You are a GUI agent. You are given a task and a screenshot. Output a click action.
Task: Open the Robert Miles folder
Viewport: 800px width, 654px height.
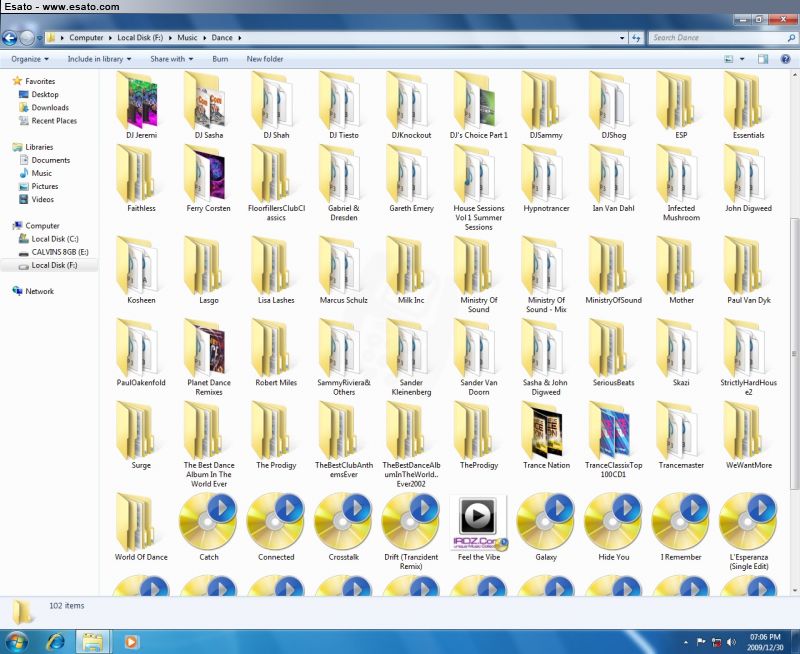click(276, 353)
